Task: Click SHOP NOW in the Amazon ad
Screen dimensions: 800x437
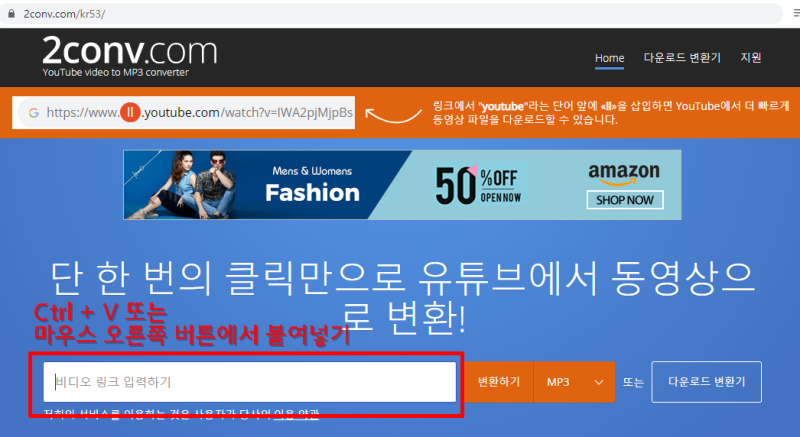Action: [624, 200]
